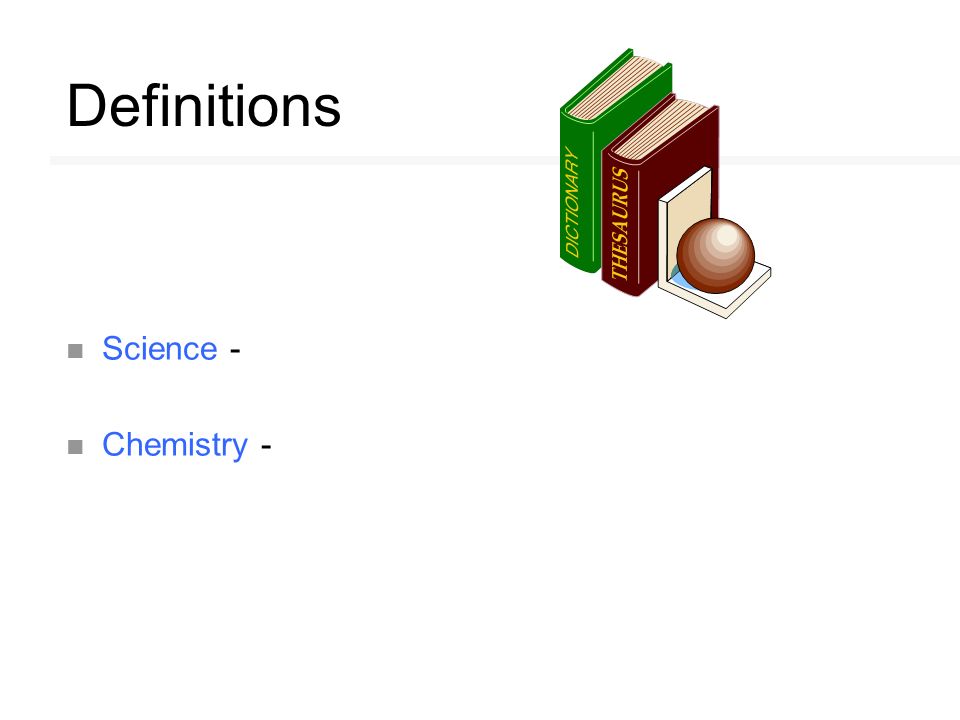Select page edges atop the green book

click(x=615, y=88)
